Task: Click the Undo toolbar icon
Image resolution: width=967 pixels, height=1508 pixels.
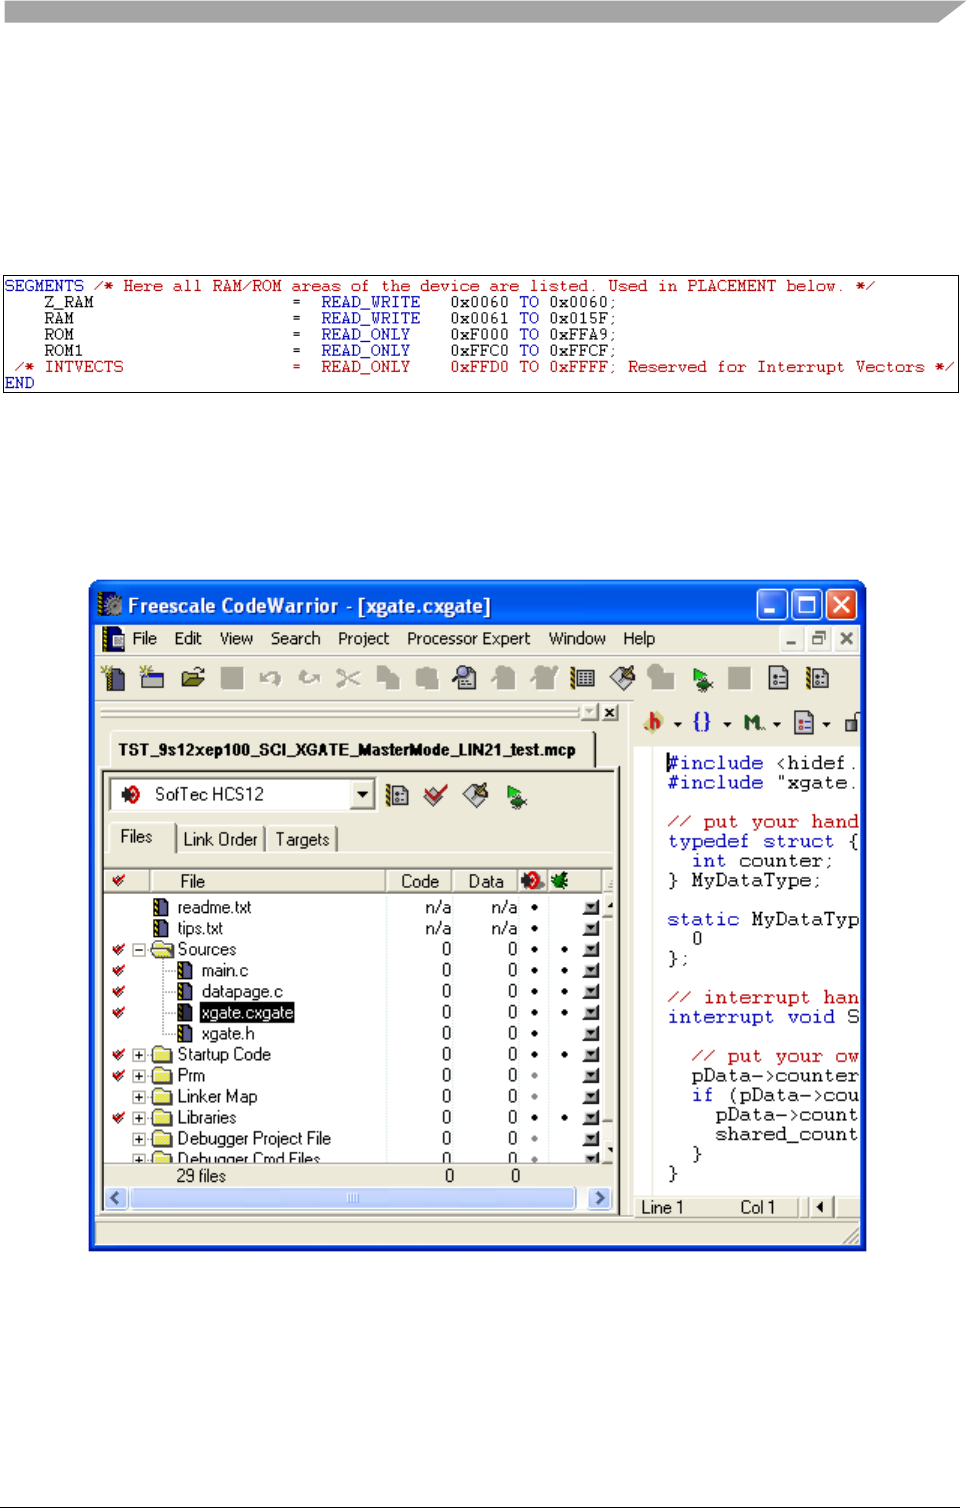Action: pos(270,678)
